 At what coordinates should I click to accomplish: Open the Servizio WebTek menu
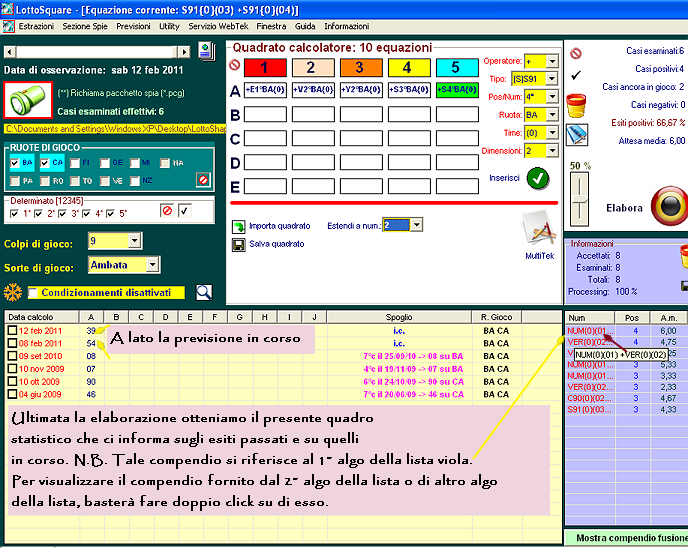[218, 26]
